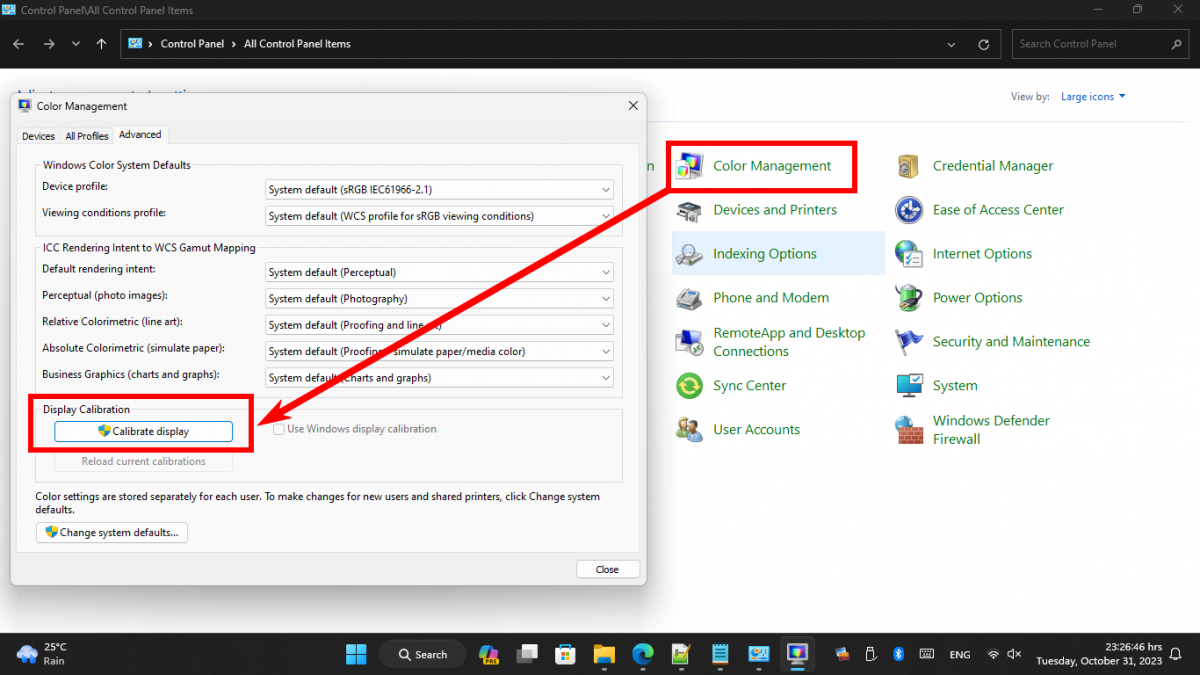Click Reload current calibrations button
Viewport: 1200px width, 675px height.
[144, 461]
